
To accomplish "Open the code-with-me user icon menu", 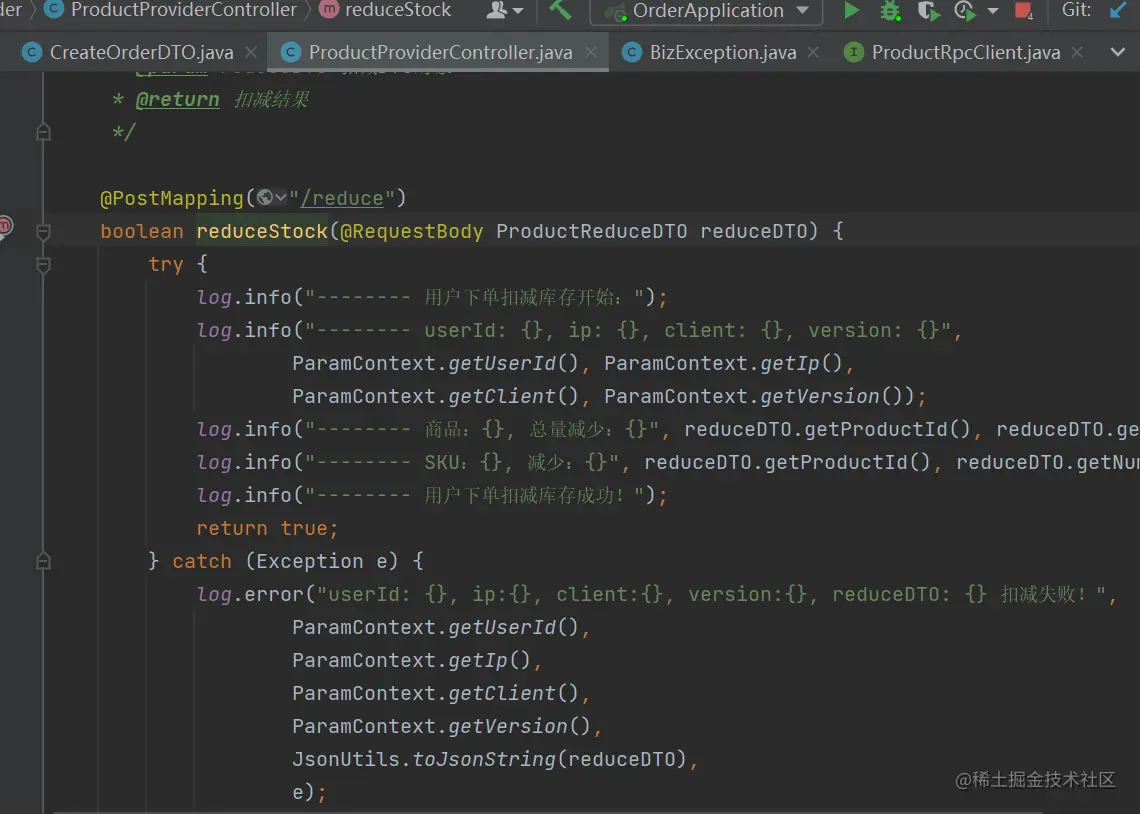I will click(x=505, y=10).
